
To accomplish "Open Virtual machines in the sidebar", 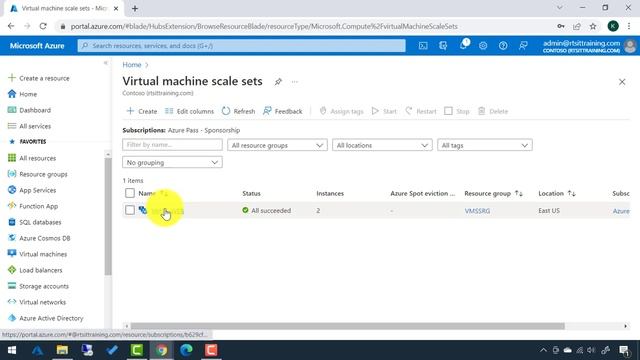I will click(x=38, y=254).
